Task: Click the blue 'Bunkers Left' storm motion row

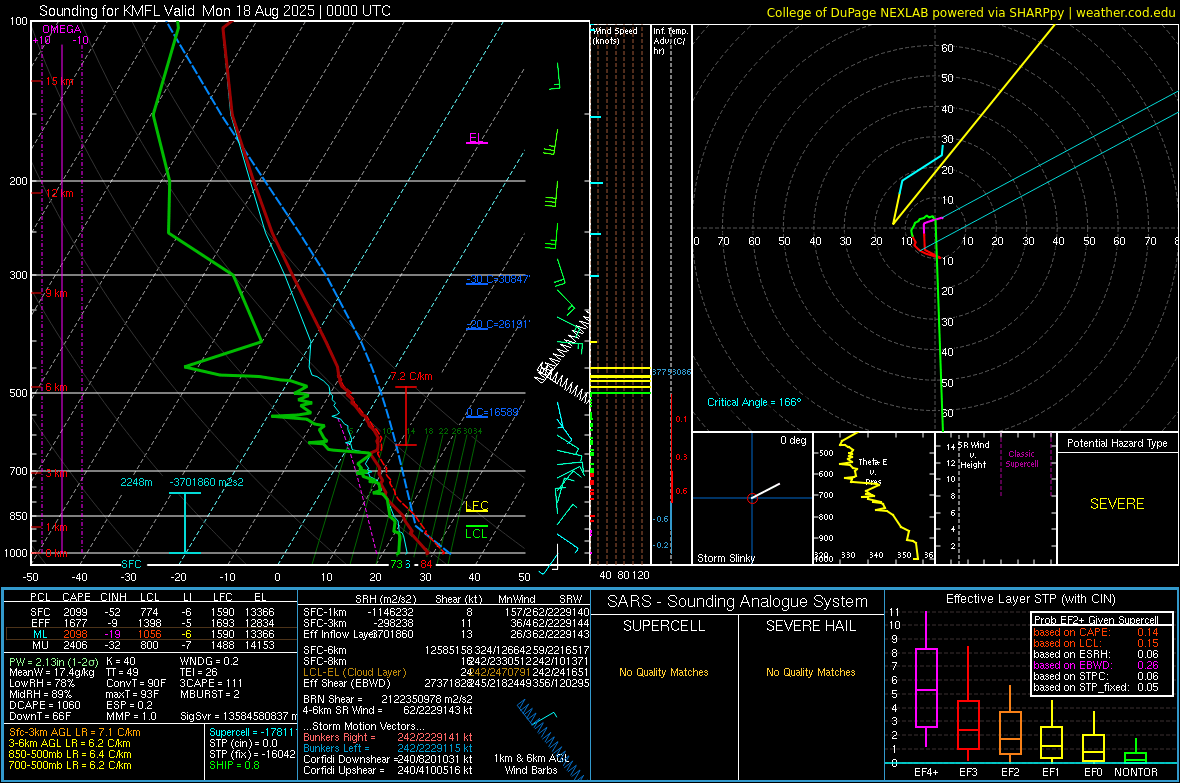Action: [388, 748]
